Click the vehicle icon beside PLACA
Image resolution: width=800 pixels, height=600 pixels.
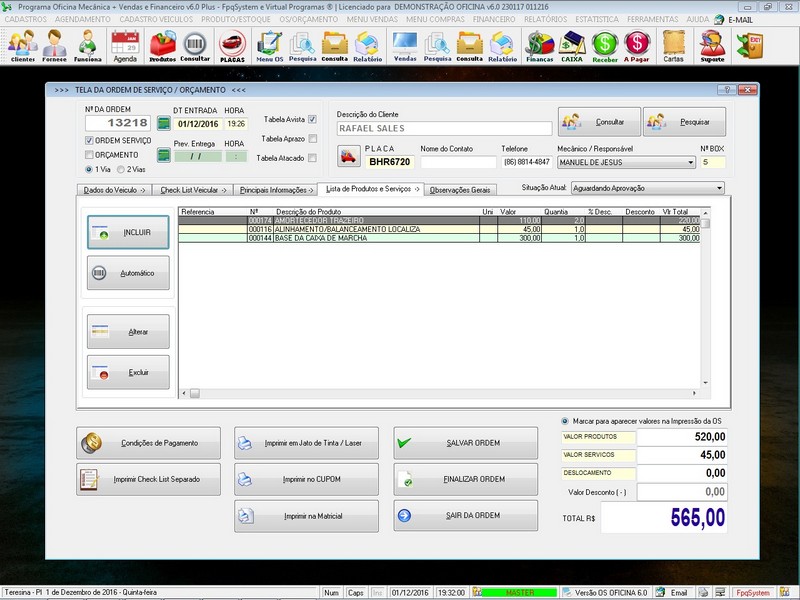coord(348,156)
